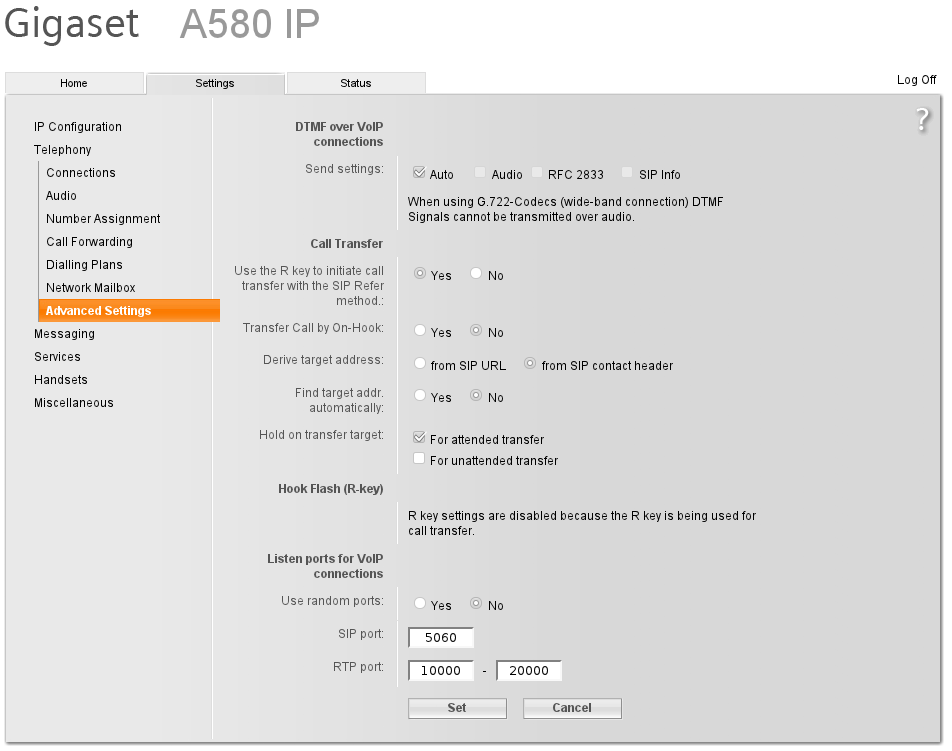Select No for R key call transfer
Viewport: 952px width, 751px height.
tap(476, 273)
